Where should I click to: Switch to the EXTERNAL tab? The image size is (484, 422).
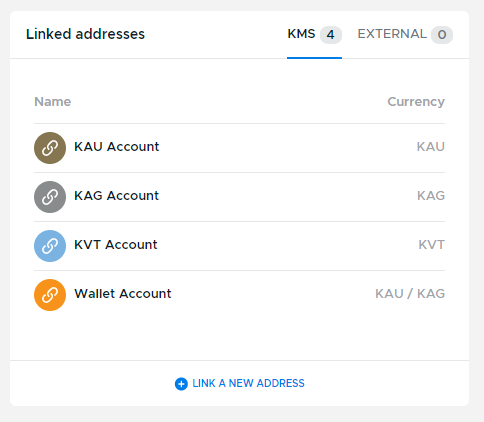405,34
